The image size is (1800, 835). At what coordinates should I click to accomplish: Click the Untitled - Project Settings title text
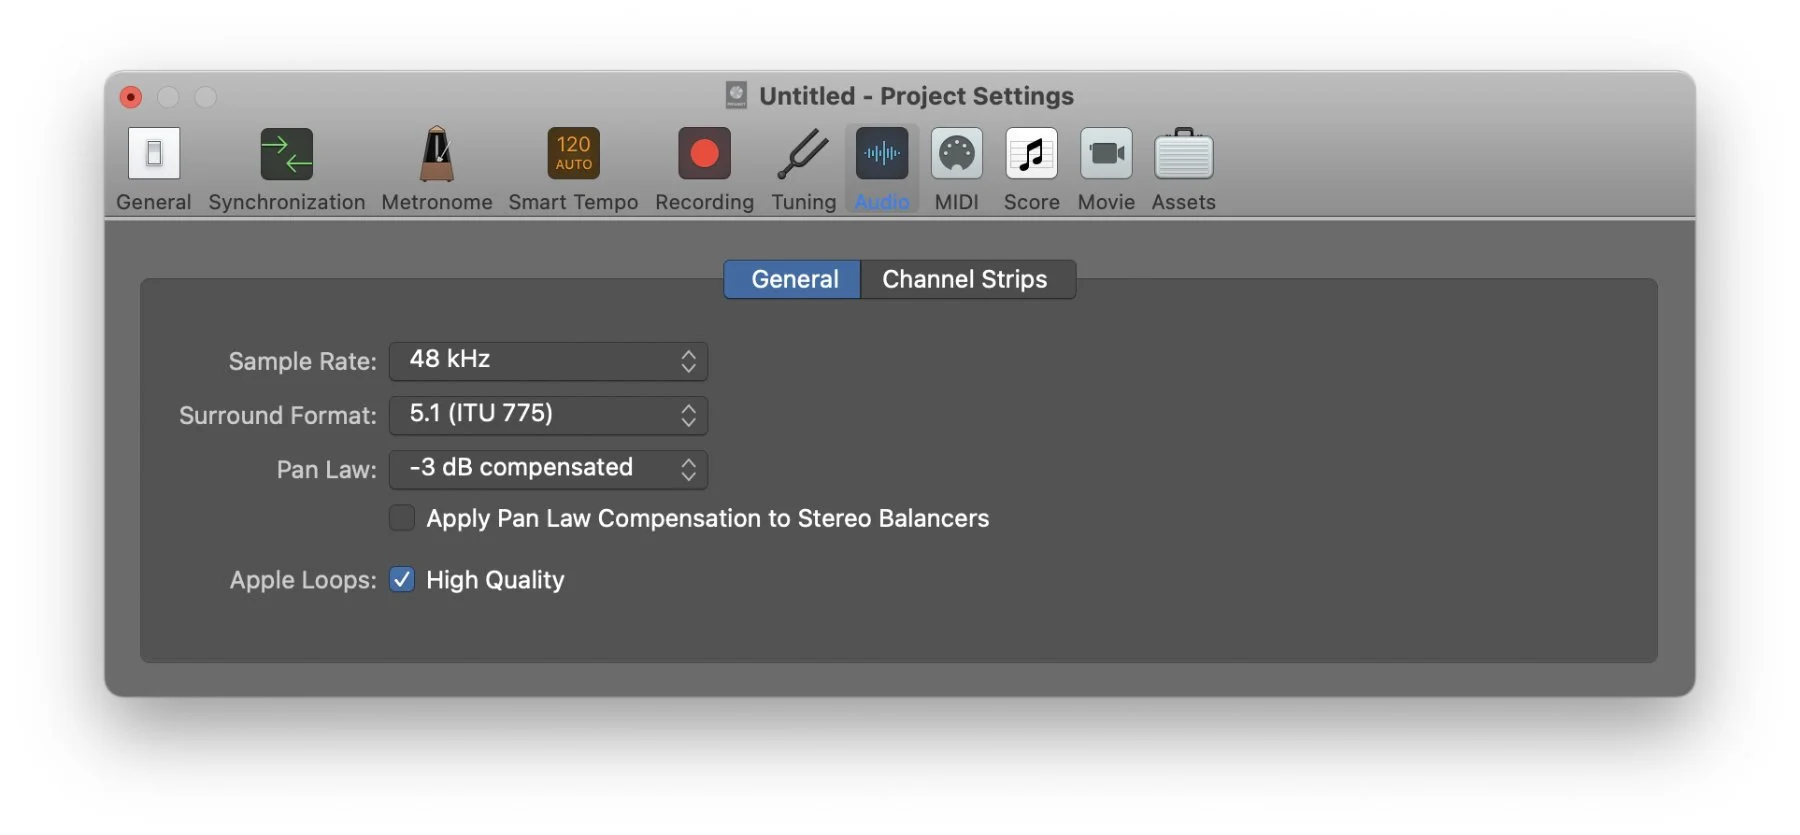coord(916,96)
